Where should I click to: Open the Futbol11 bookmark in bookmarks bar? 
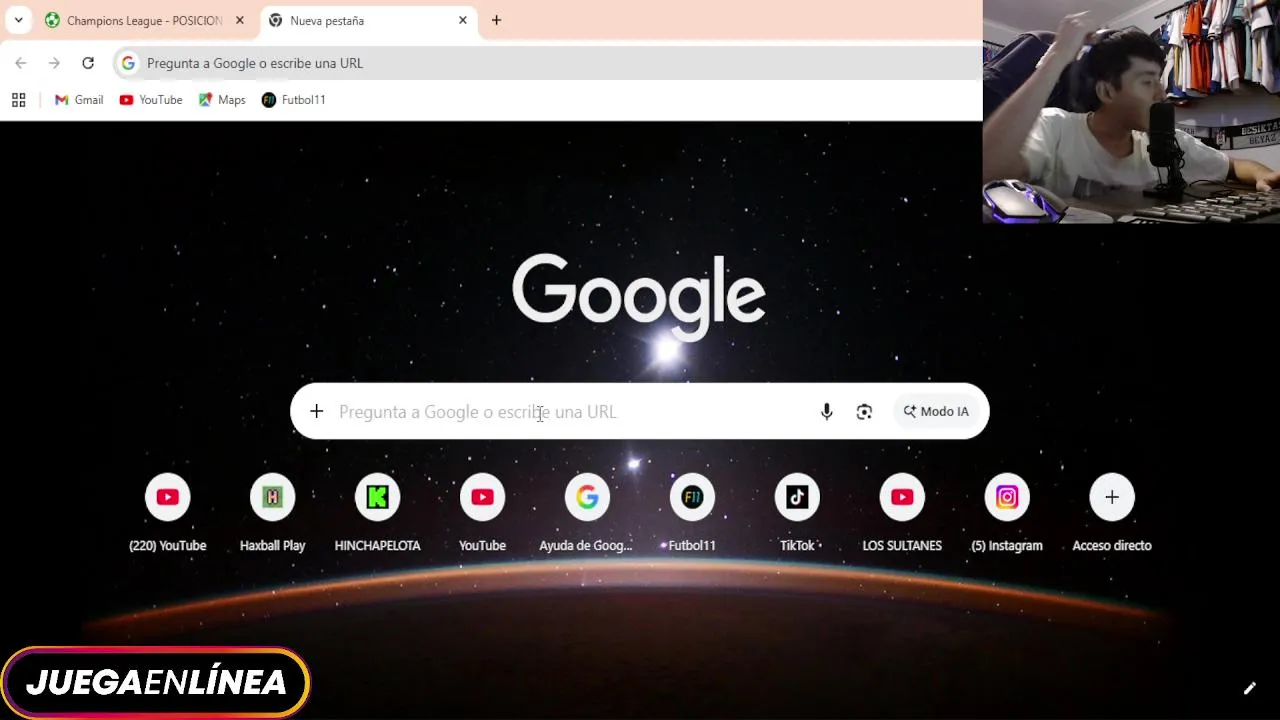(294, 100)
